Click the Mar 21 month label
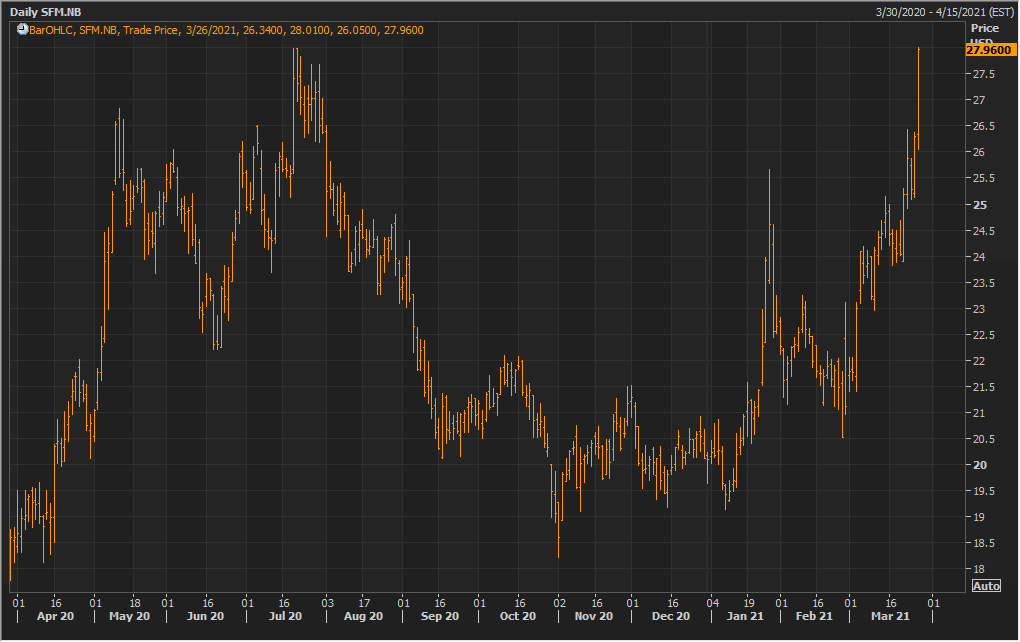Viewport: 1020px width, 642px height. tap(890, 616)
